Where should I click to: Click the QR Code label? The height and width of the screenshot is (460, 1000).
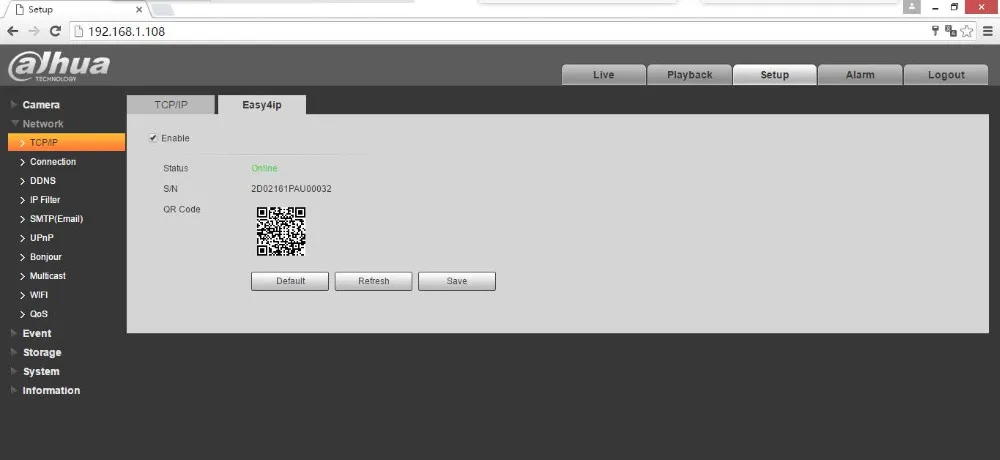182,209
